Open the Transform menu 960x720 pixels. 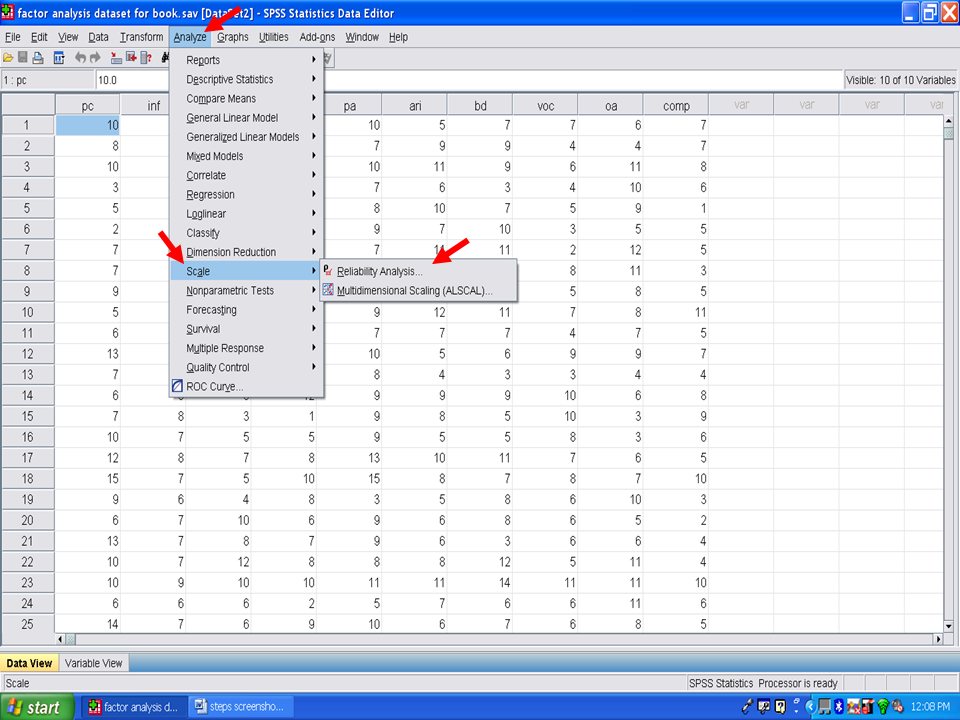click(x=141, y=37)
